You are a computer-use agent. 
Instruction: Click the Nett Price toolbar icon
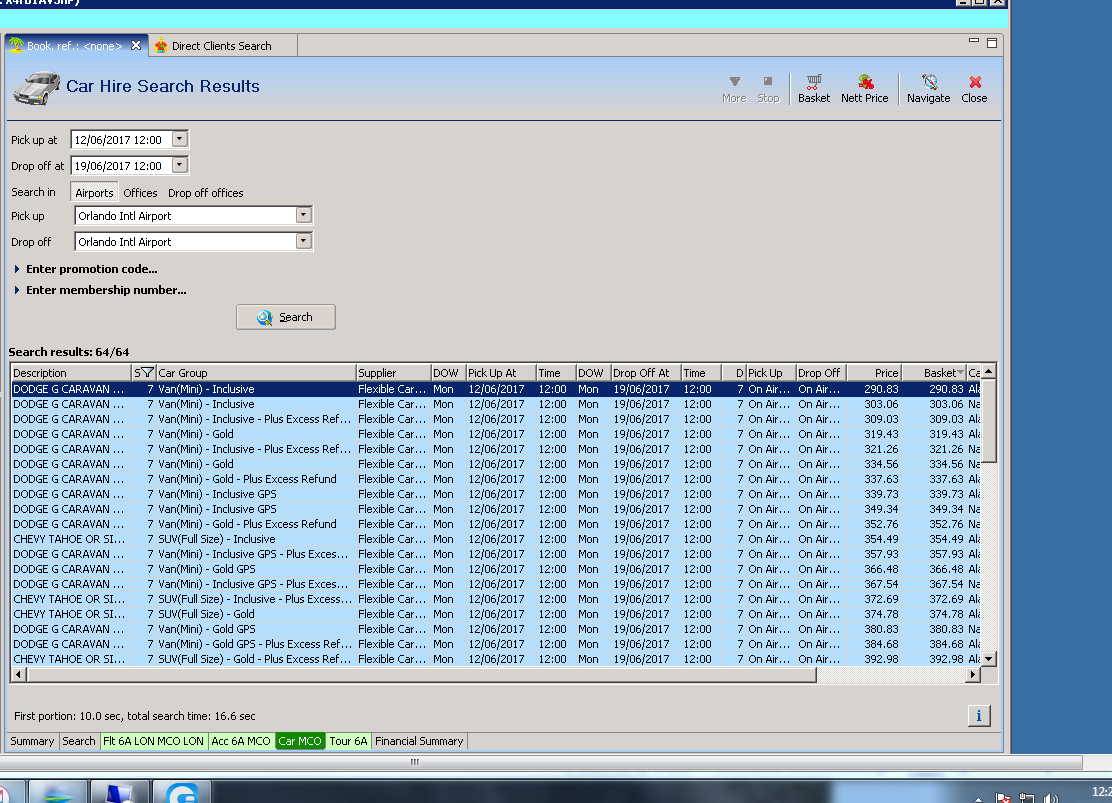[x=864, y=88]
